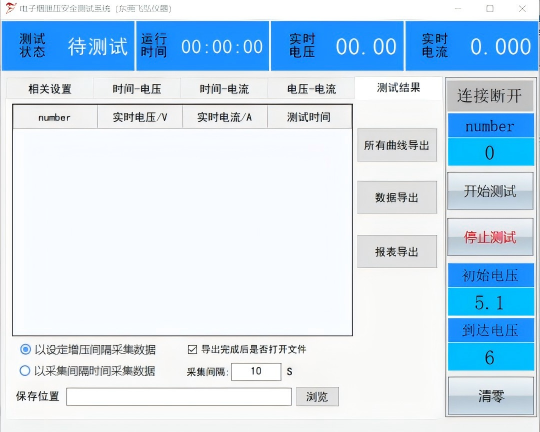Start testing with 开始测试 button
Image resolution: width=540 pixels, height=432 pixels.
(x=490, y=191)
